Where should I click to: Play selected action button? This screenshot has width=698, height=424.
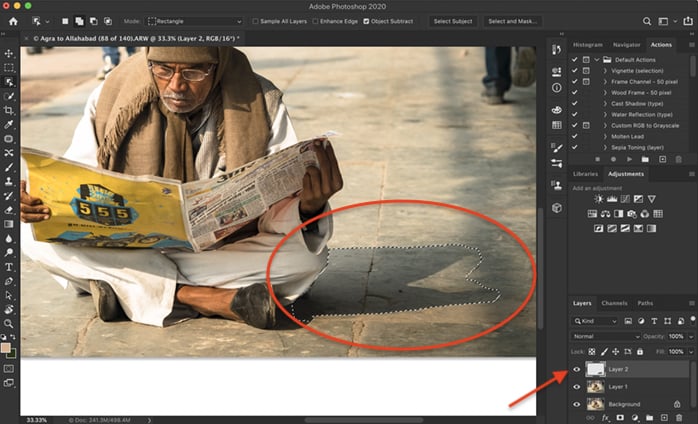(629, 159)
